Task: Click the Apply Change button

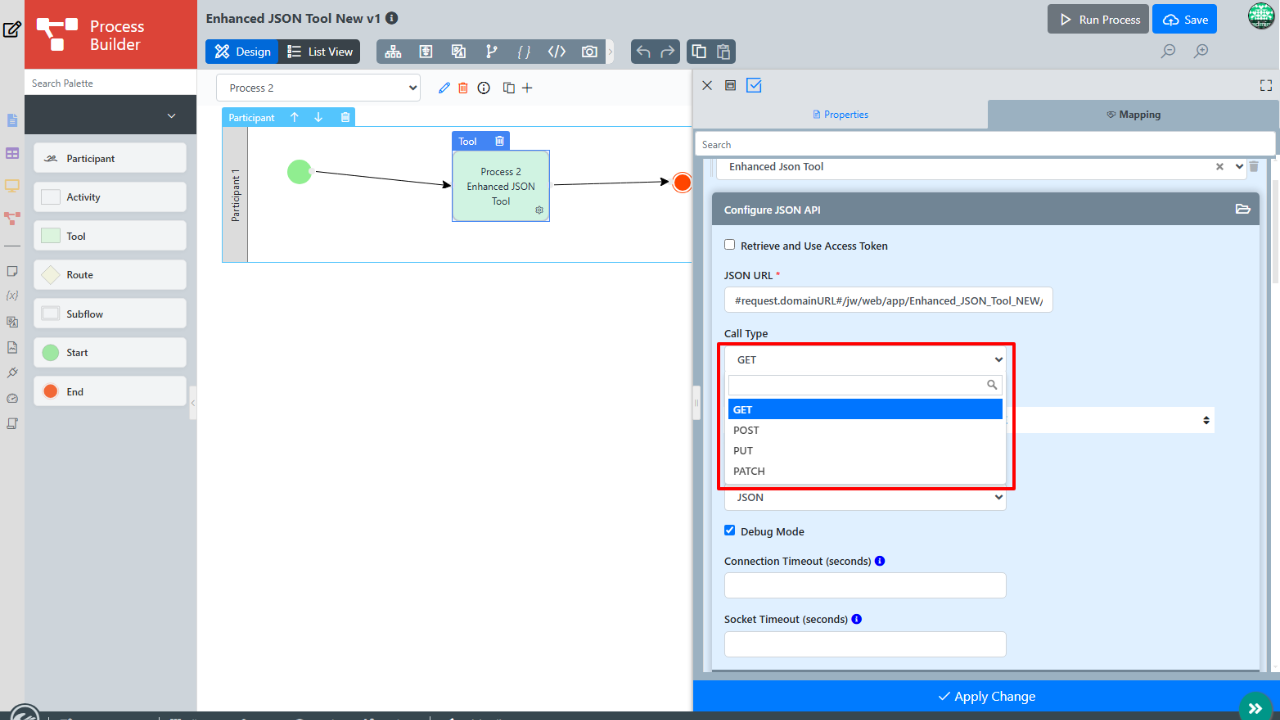Action: (x=986, y=696)
